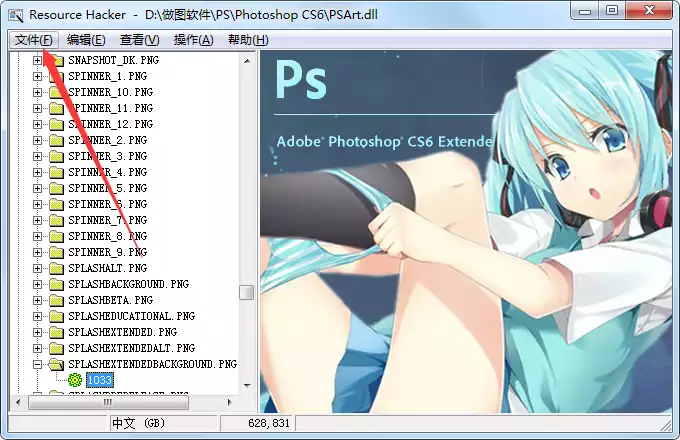Click the SPINNER_9.PNG folder icon
The image size is (680, 440).
pyautogui.click(x=56, y=253)
